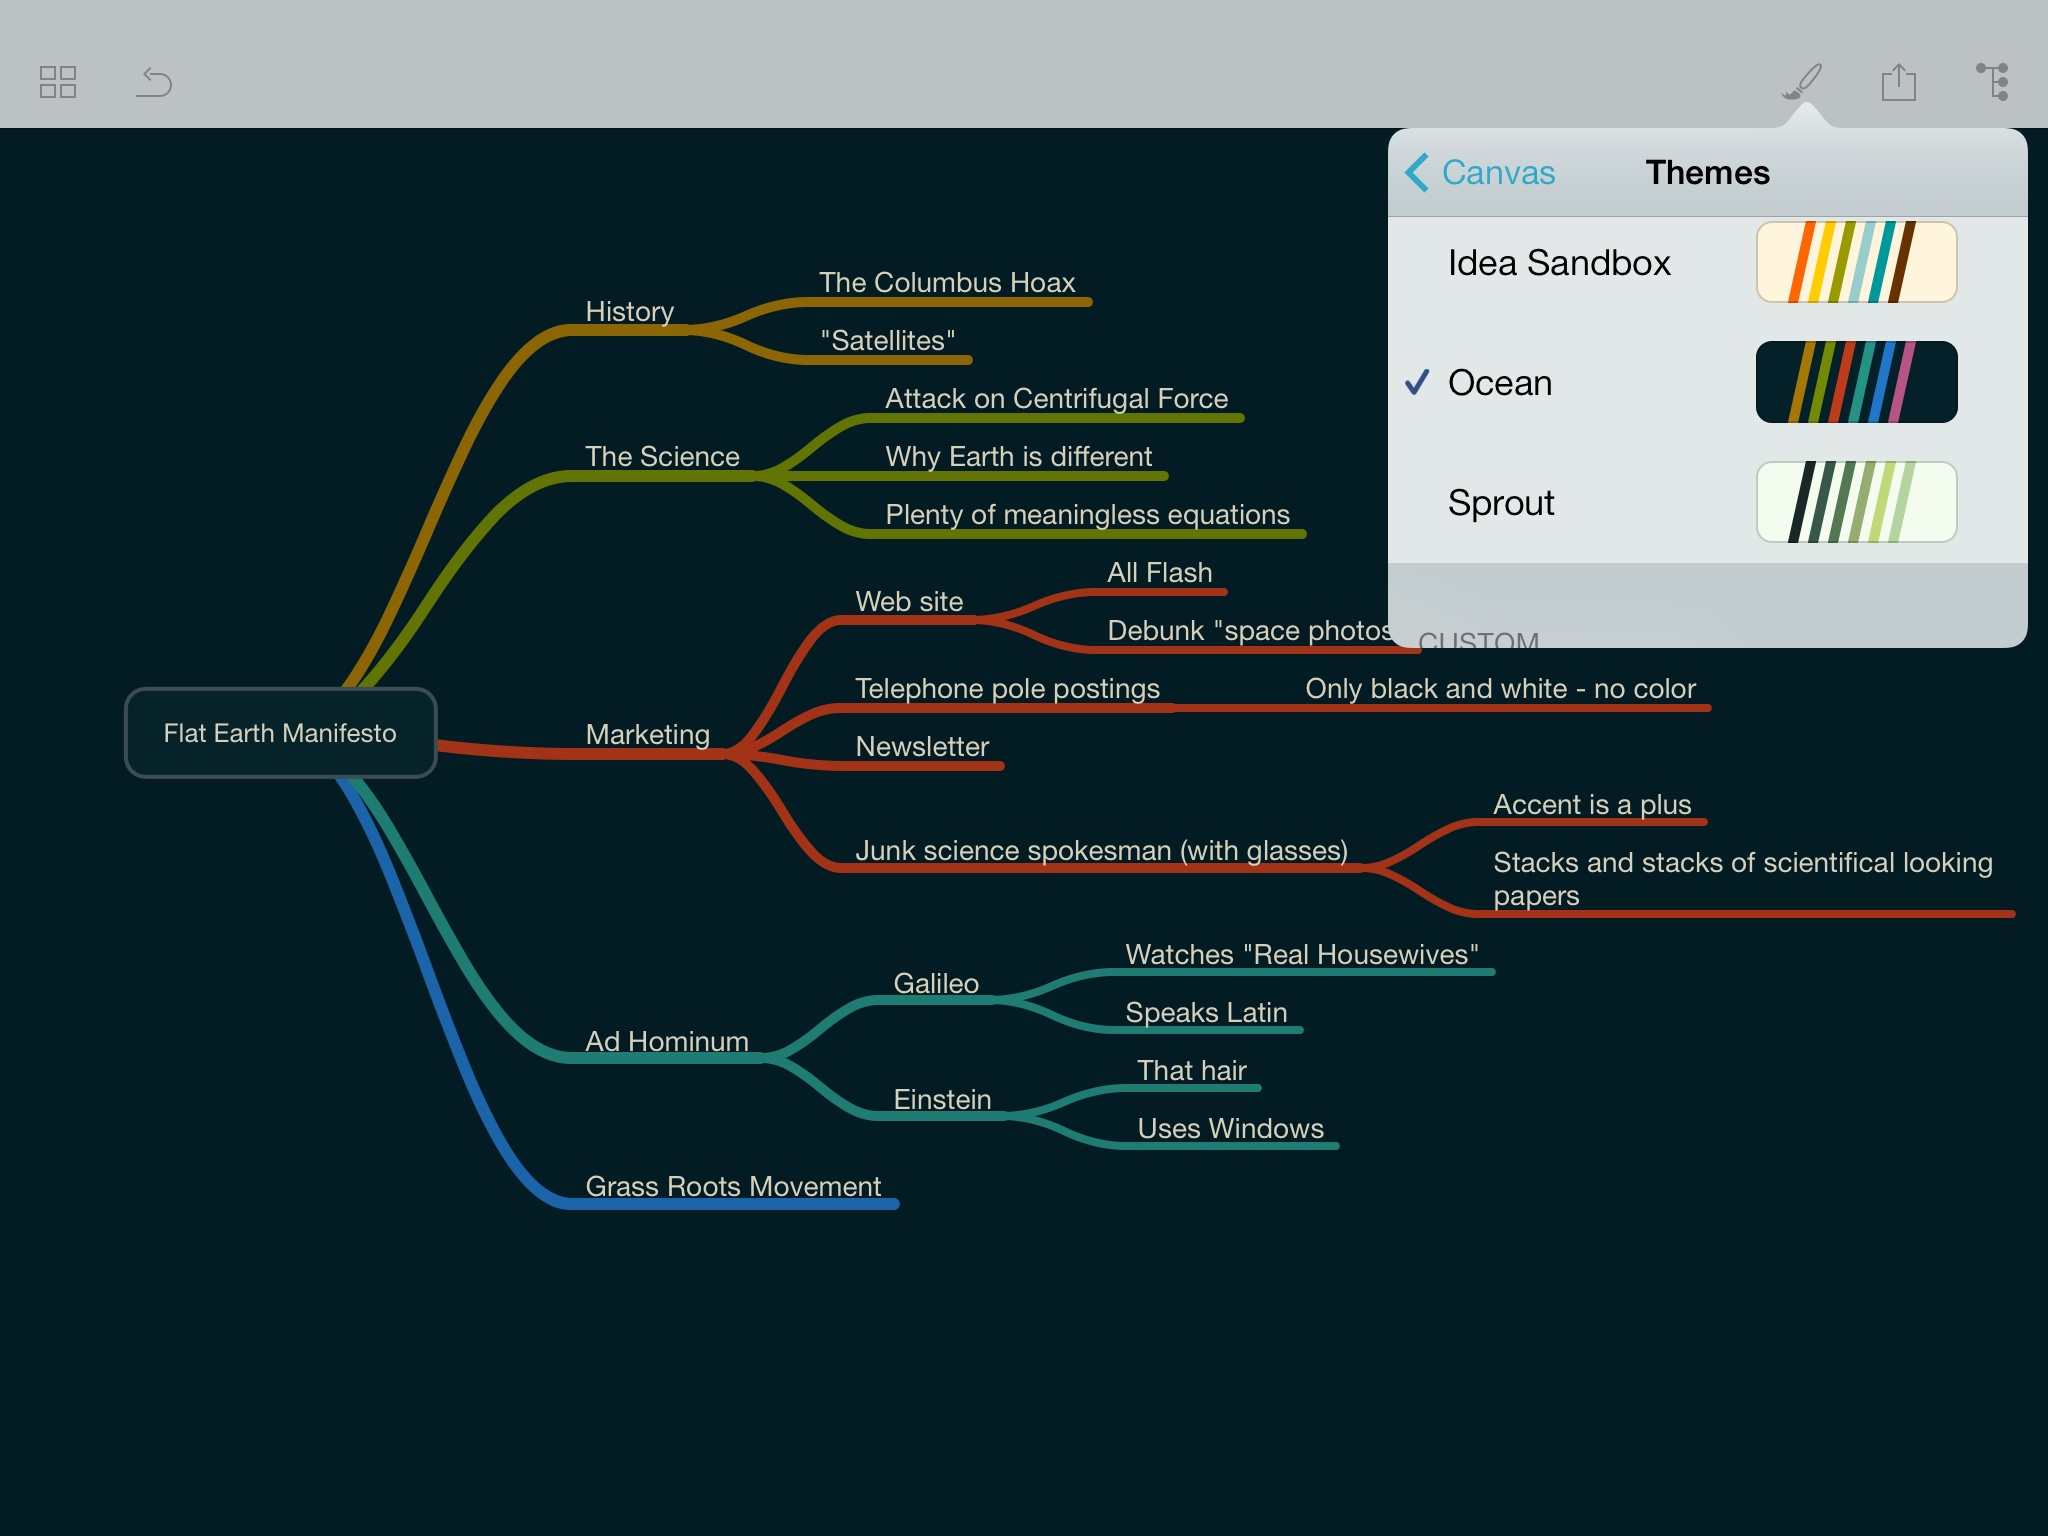The width and height of the screenshot is (2048, 1536).
Task: Select the Flat Earth Manifesto root node
Action: click(x=281, y=733)
